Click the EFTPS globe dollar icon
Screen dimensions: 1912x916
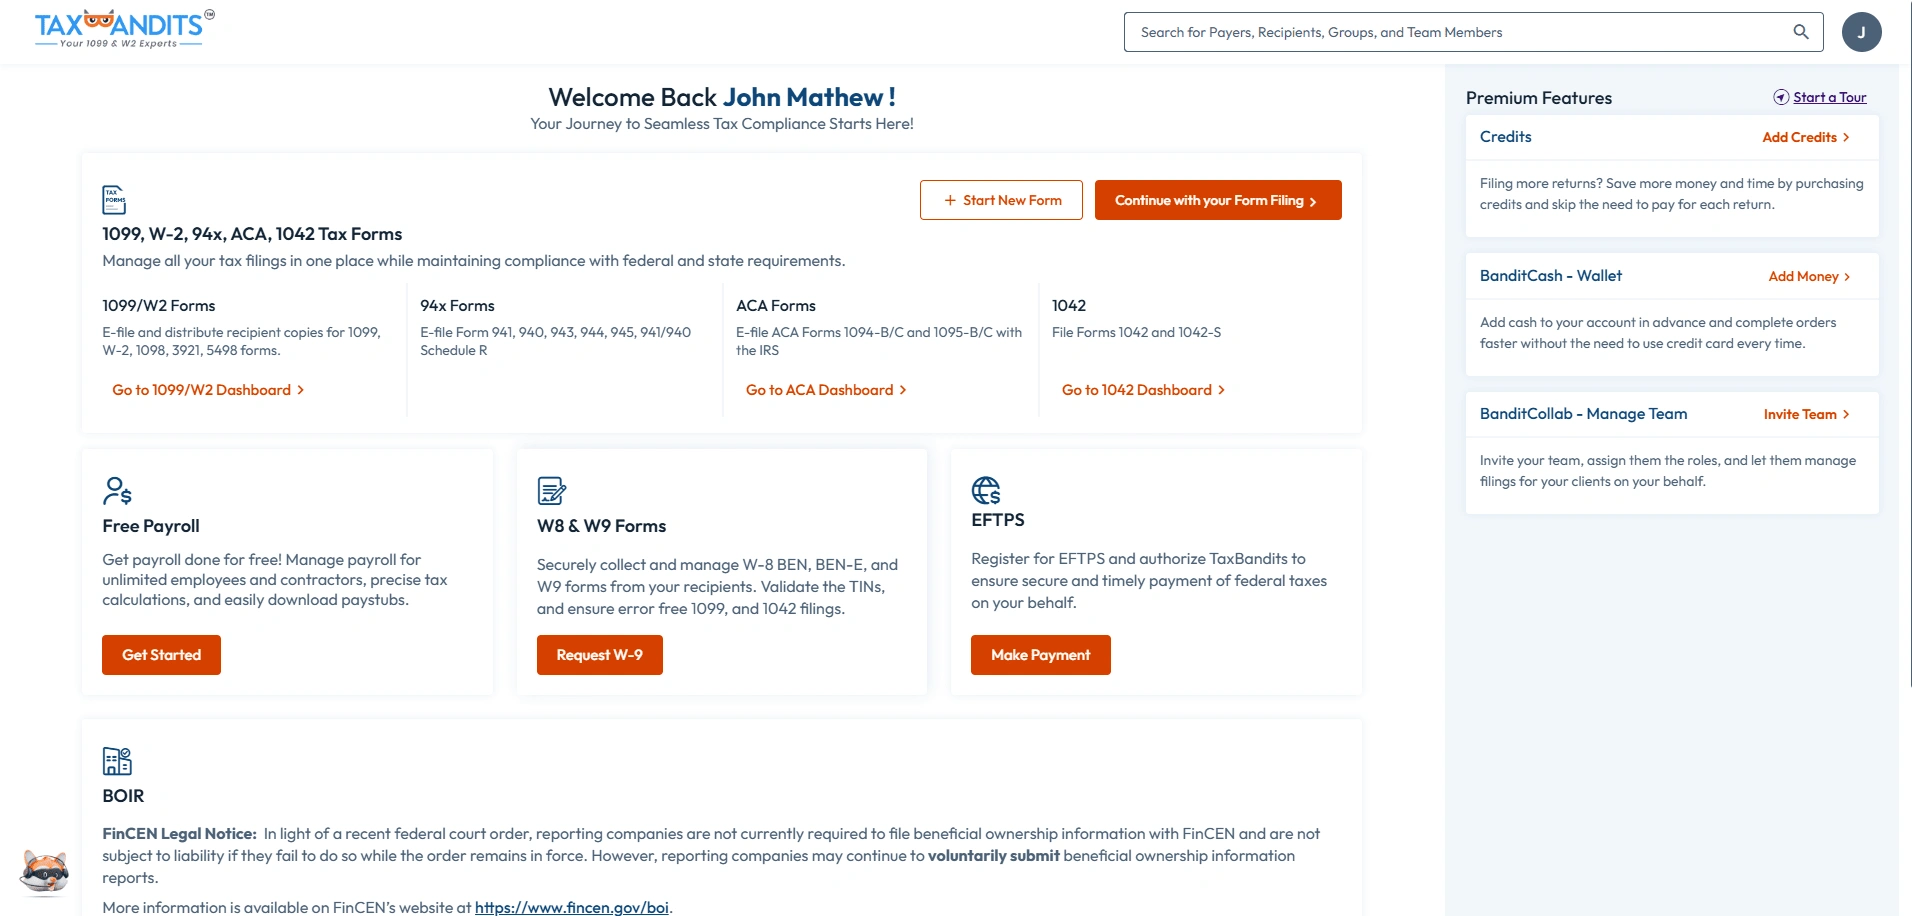tap(986, 490)
